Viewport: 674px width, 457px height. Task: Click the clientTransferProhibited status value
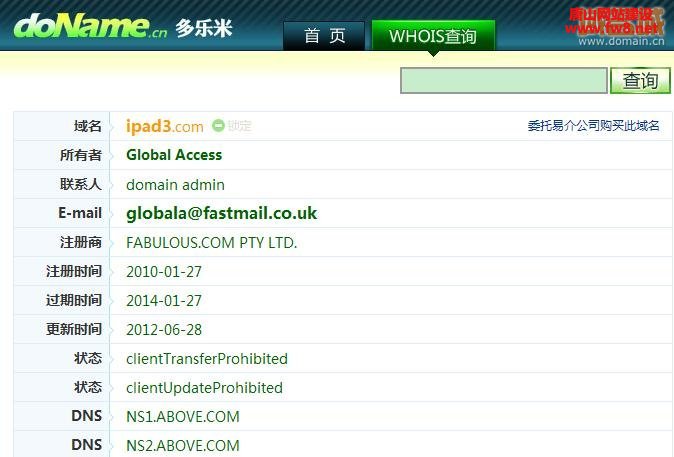tap(206, 358)
